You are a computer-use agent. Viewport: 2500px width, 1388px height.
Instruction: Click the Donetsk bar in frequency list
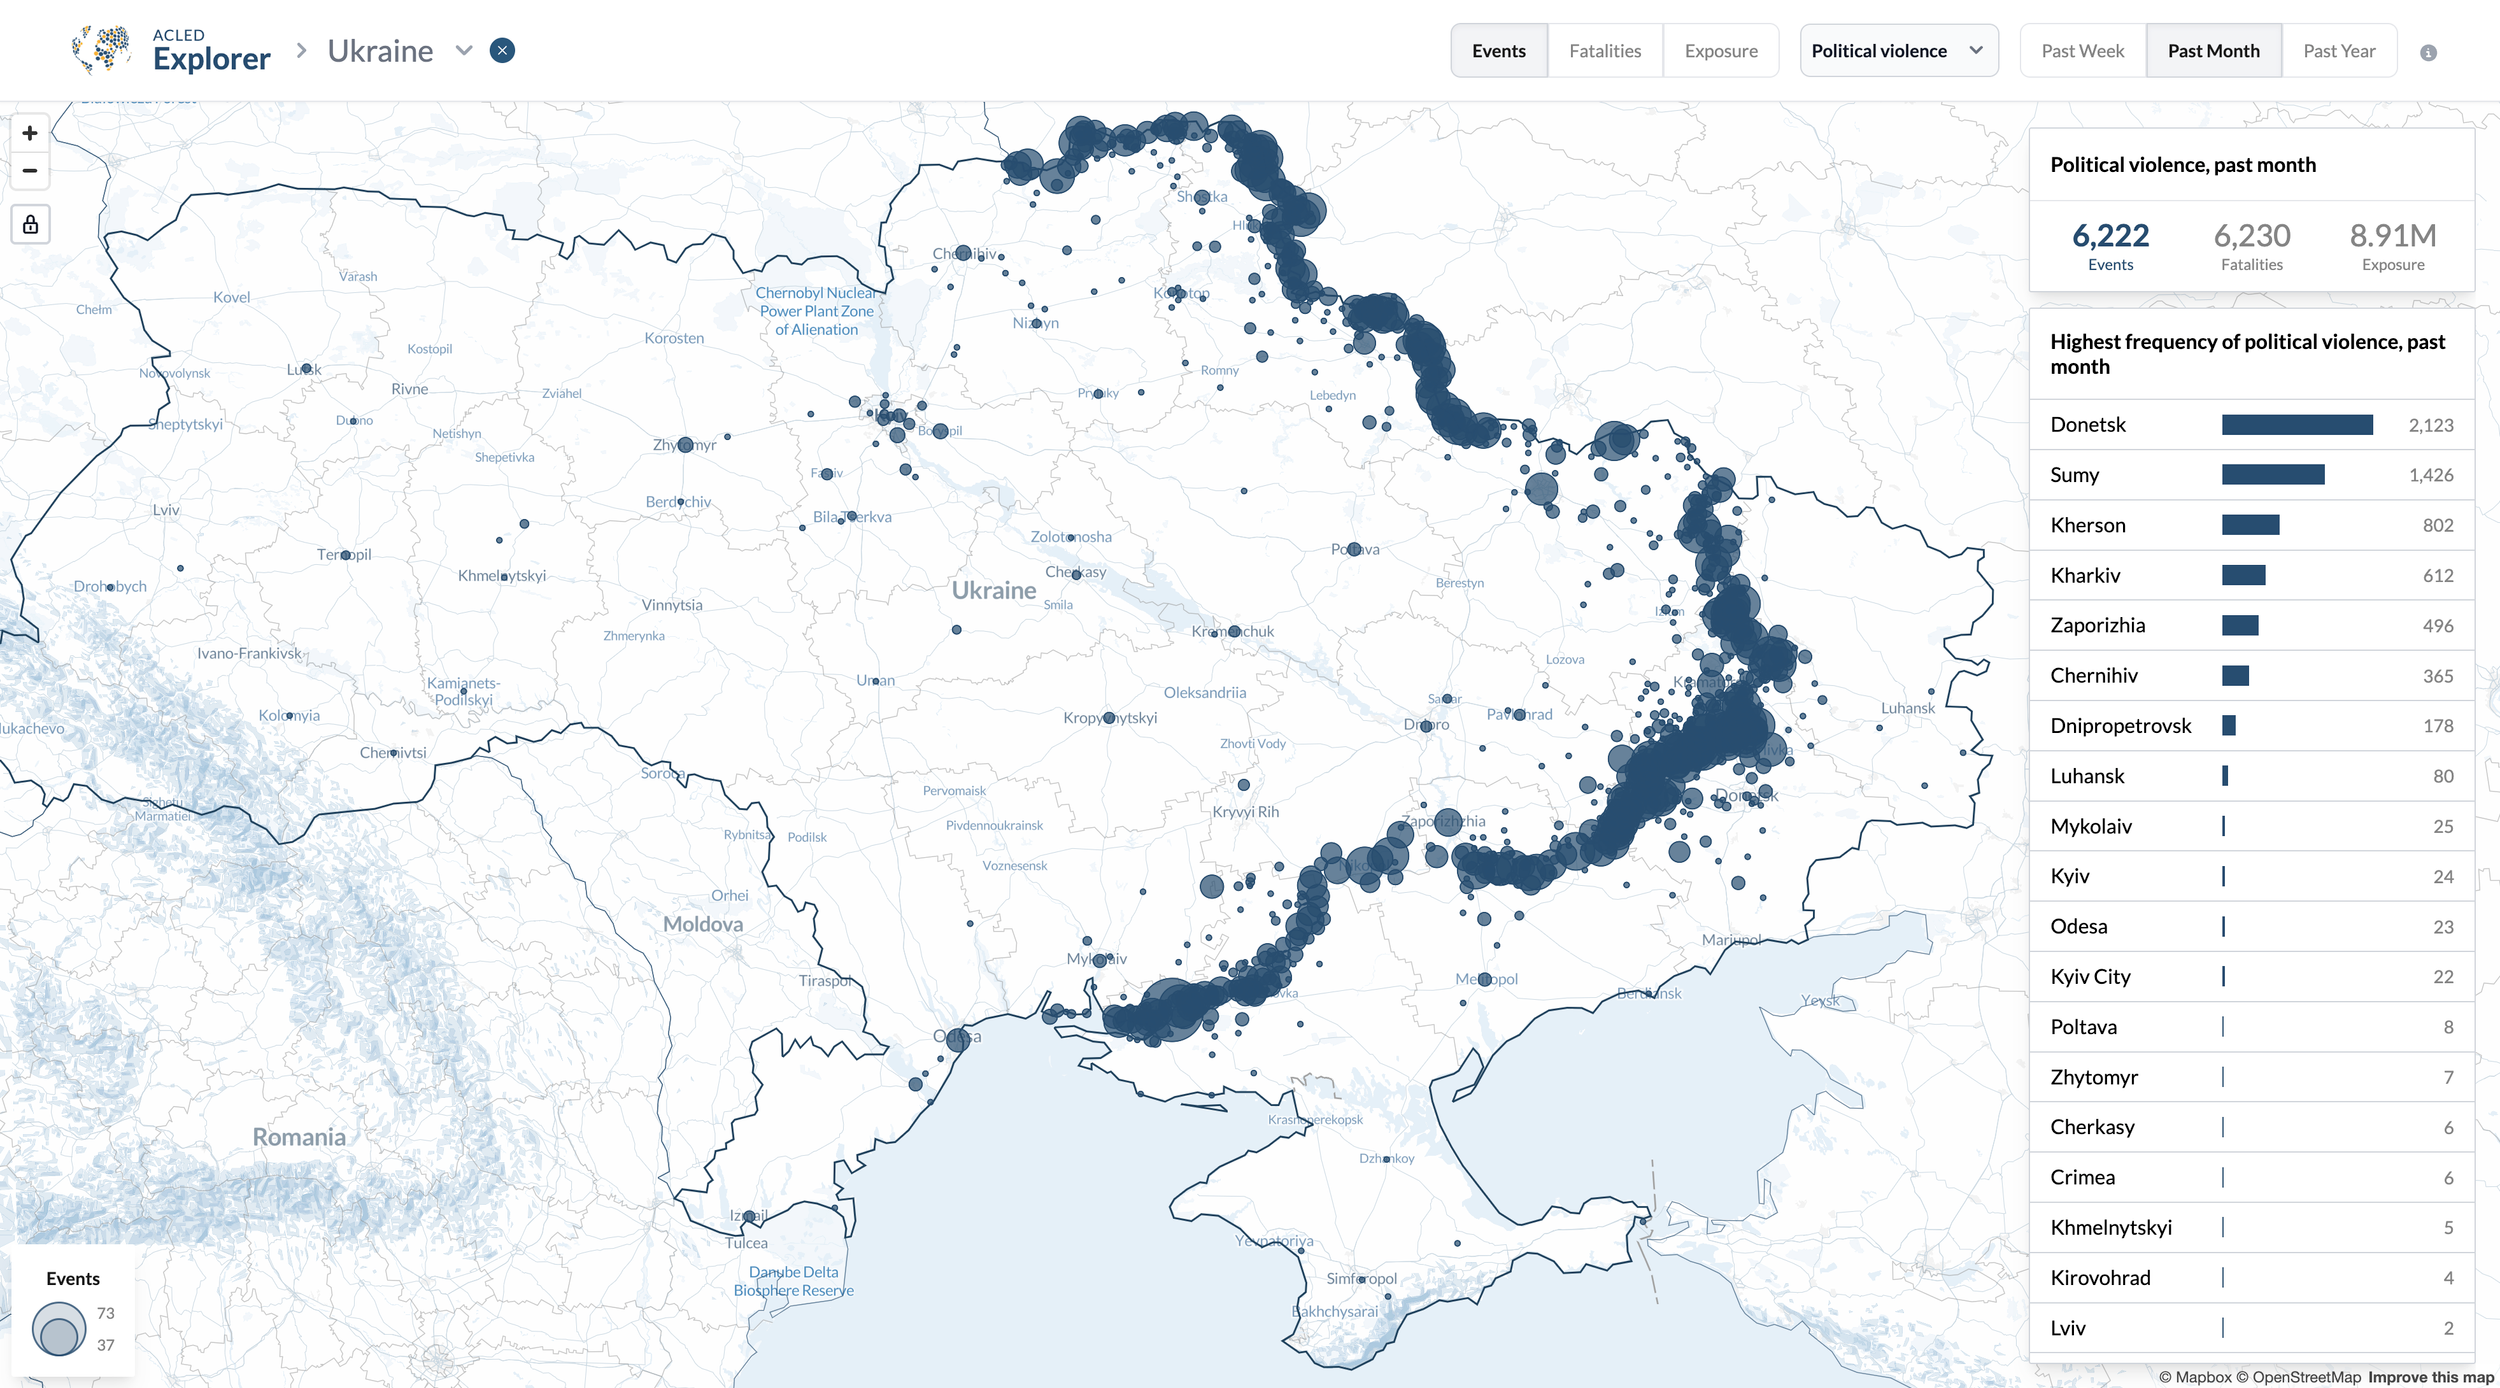pos(2296,425)
